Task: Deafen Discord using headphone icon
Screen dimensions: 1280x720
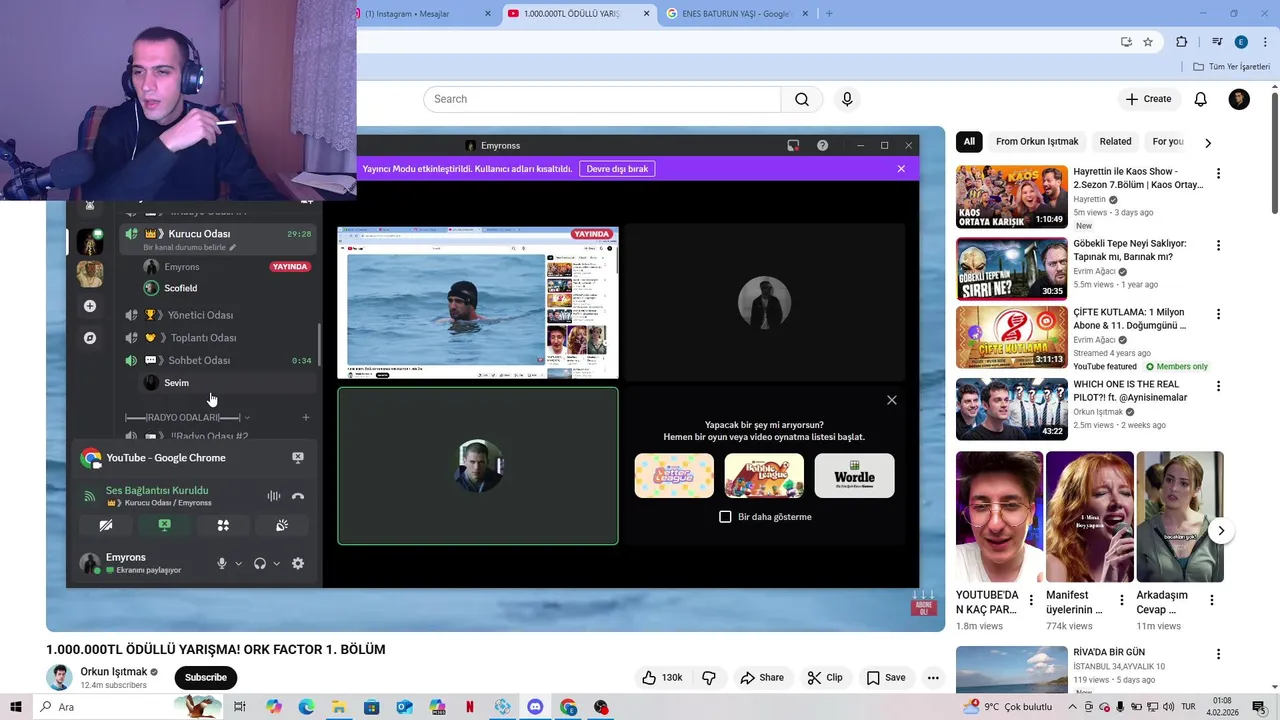Action: 260,563
